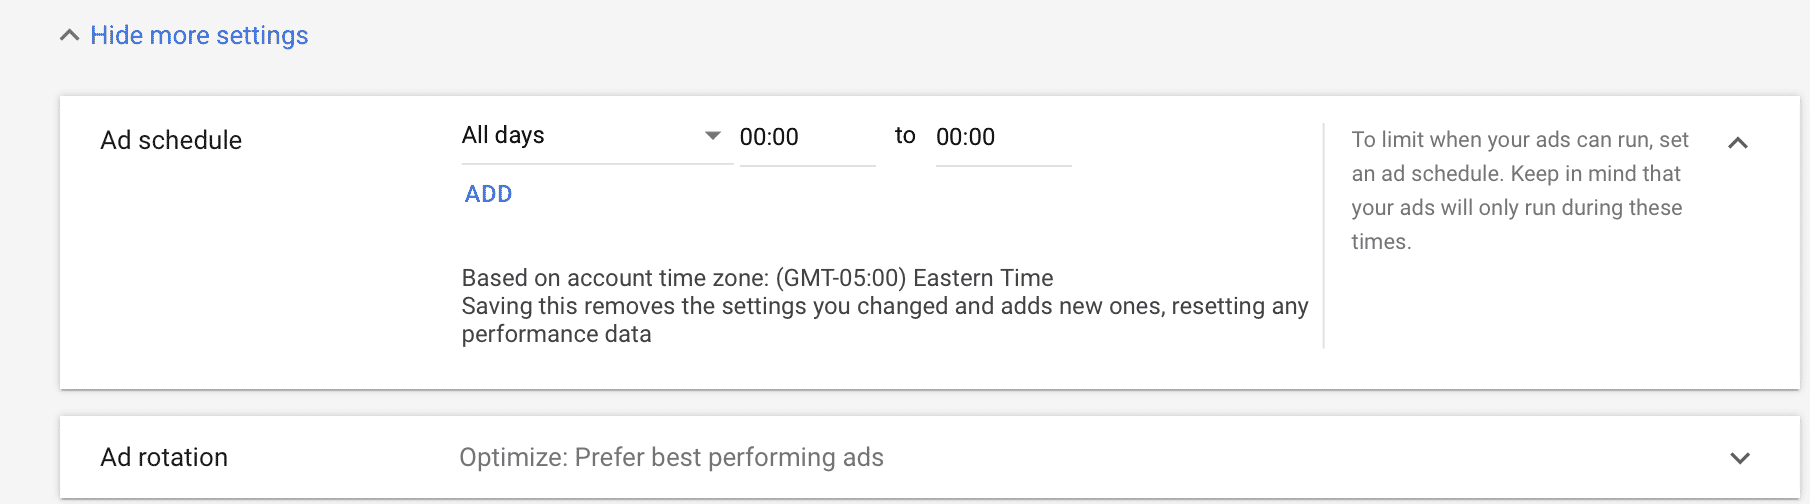Open the All days dropdown
Viewport: 1810px width, 504px height.
(x=597, y=136)
